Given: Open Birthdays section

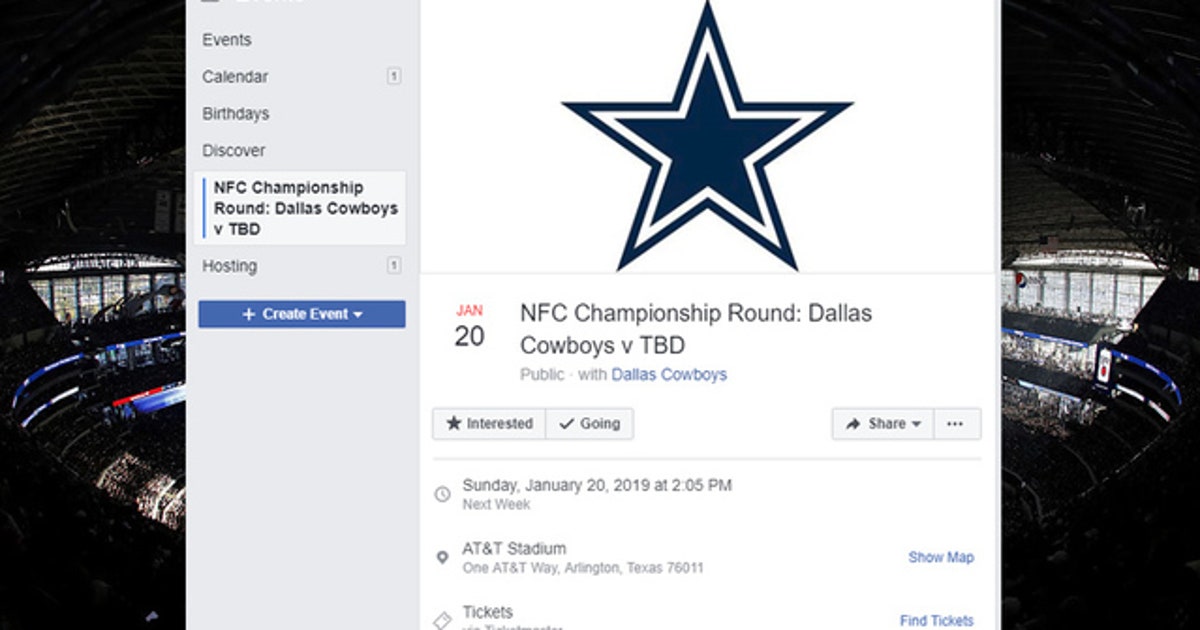Looking at the screenshot, I should point(236,114).
